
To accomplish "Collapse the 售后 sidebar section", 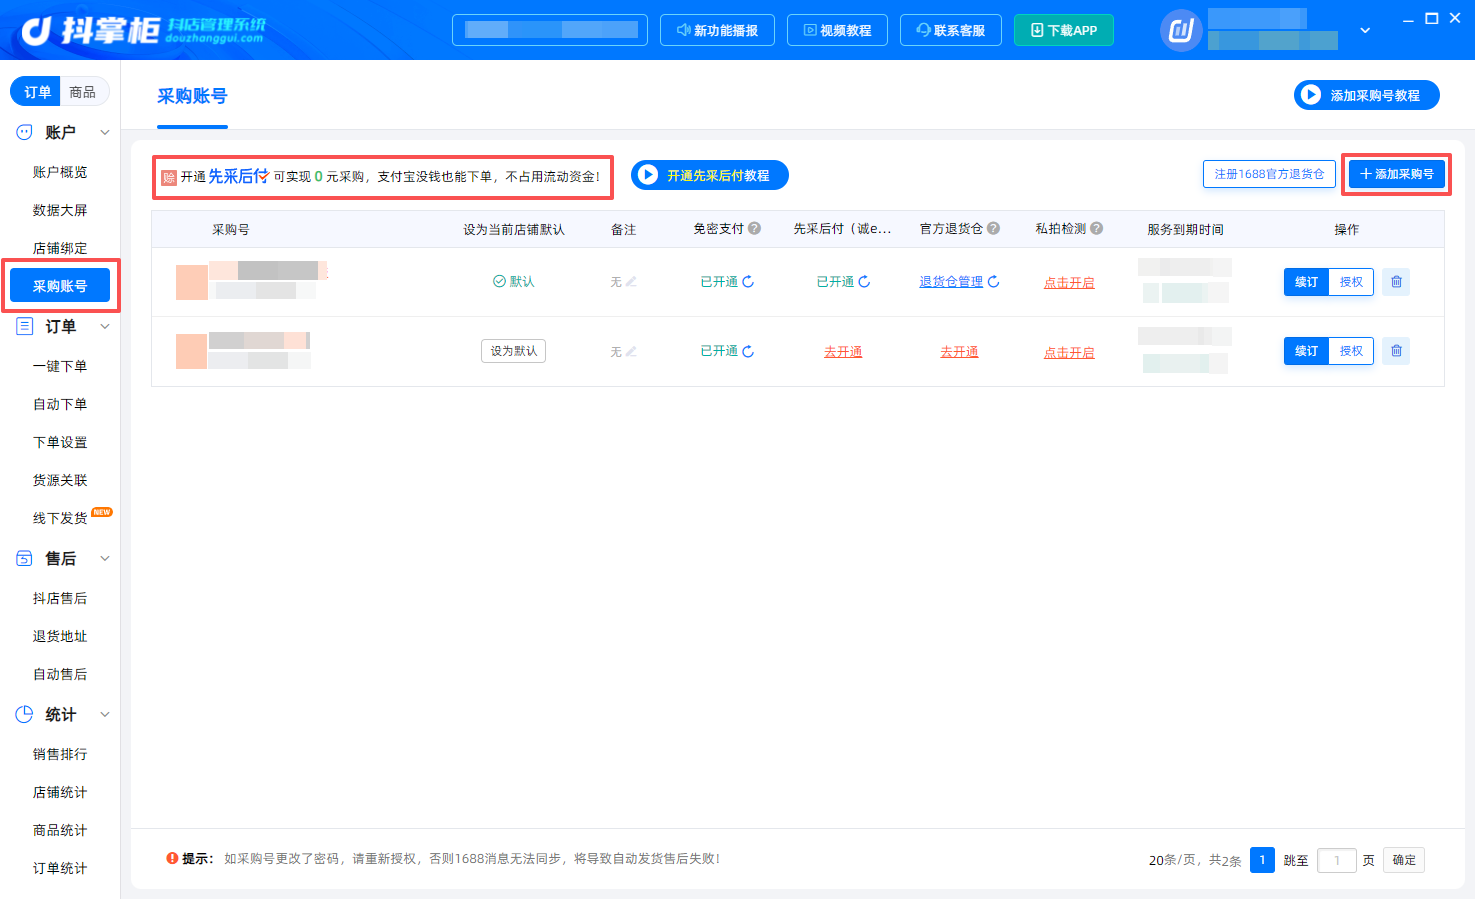I will (x=105, y=558).
